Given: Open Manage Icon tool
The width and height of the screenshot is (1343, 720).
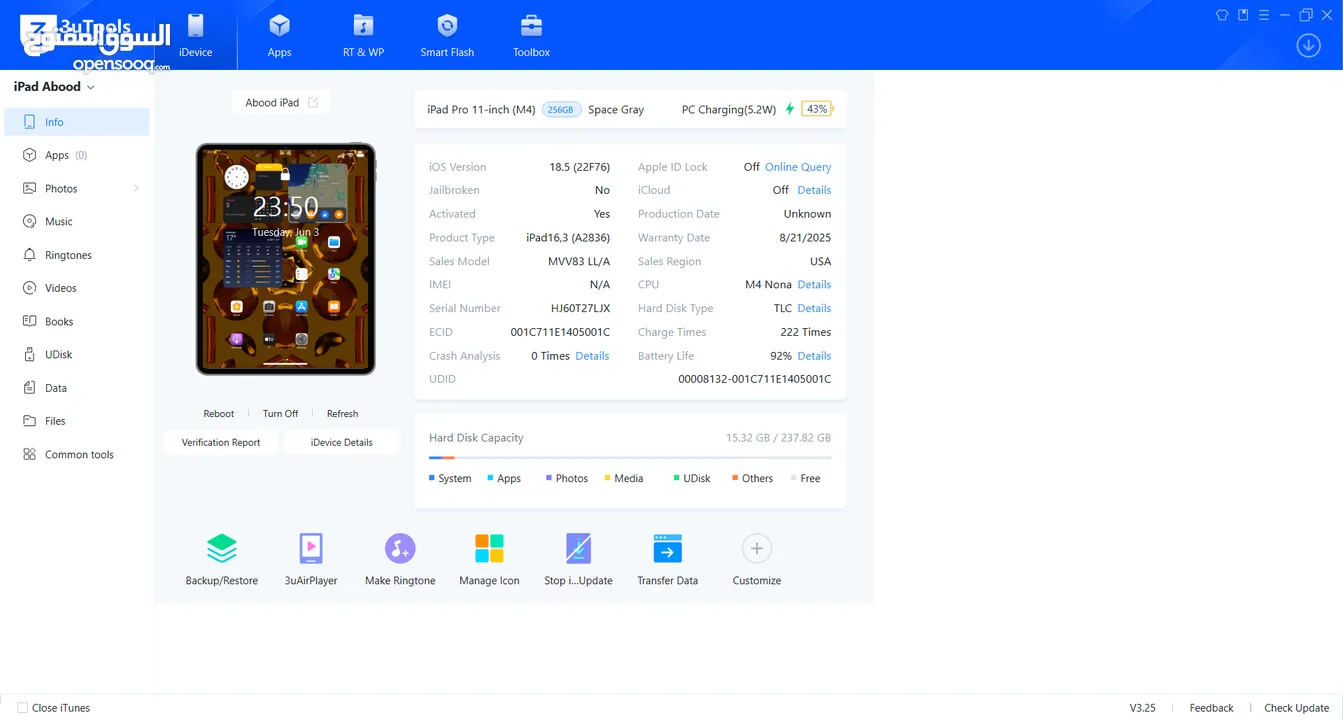Looking at the screenshot, I should (489, 560).
